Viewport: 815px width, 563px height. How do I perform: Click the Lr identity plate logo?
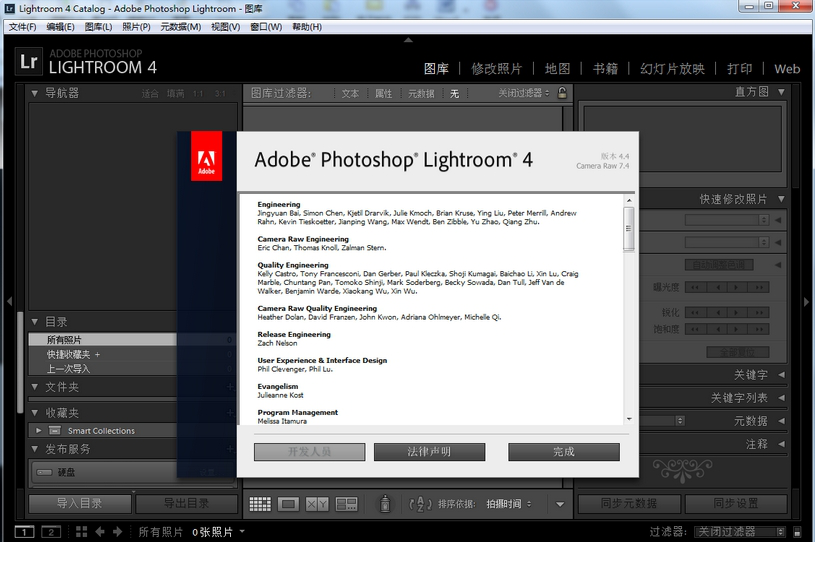(x=28, y=62)
